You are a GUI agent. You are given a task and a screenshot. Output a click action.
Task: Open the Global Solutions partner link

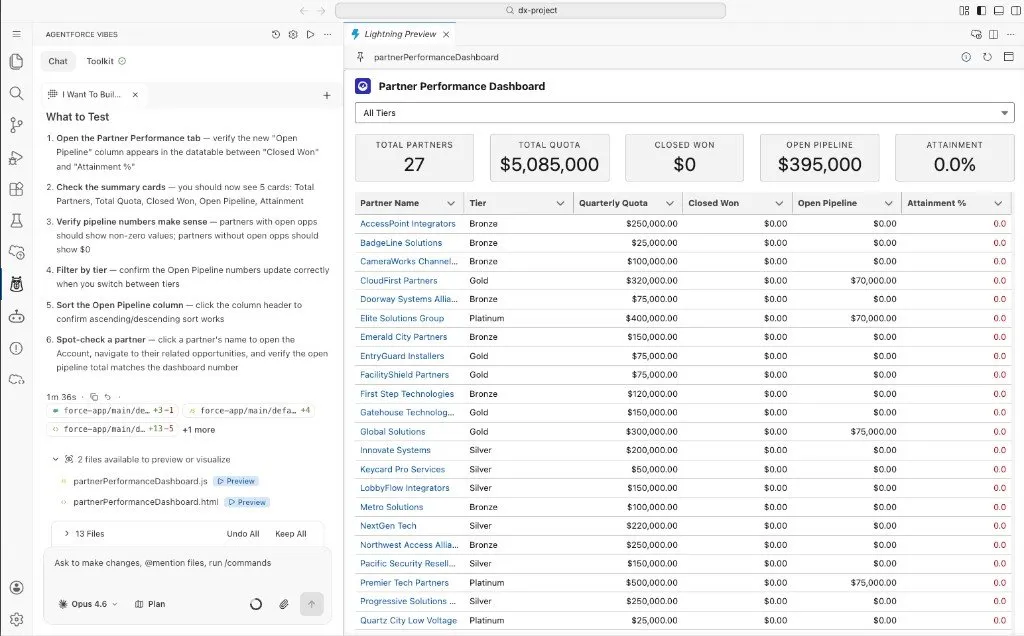point(392,432)
